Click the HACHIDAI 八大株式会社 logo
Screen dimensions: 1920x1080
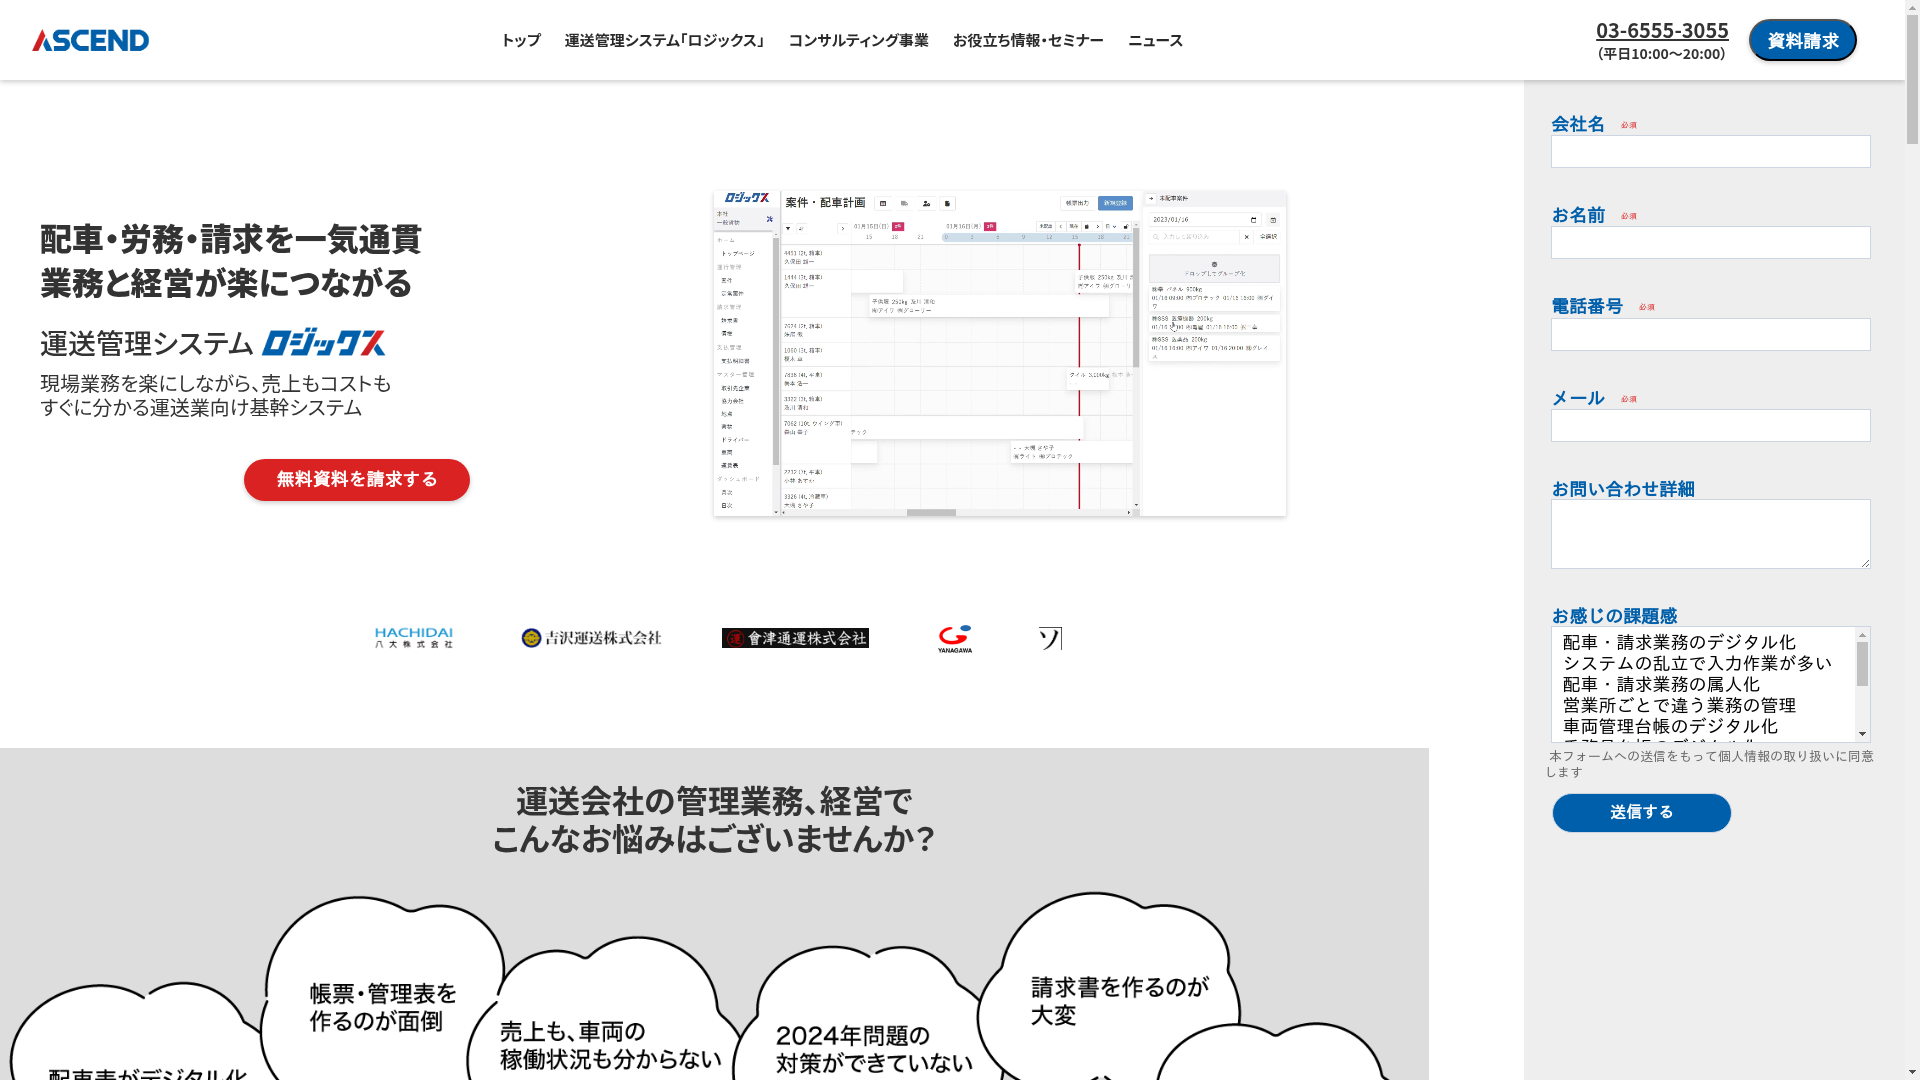414,638
